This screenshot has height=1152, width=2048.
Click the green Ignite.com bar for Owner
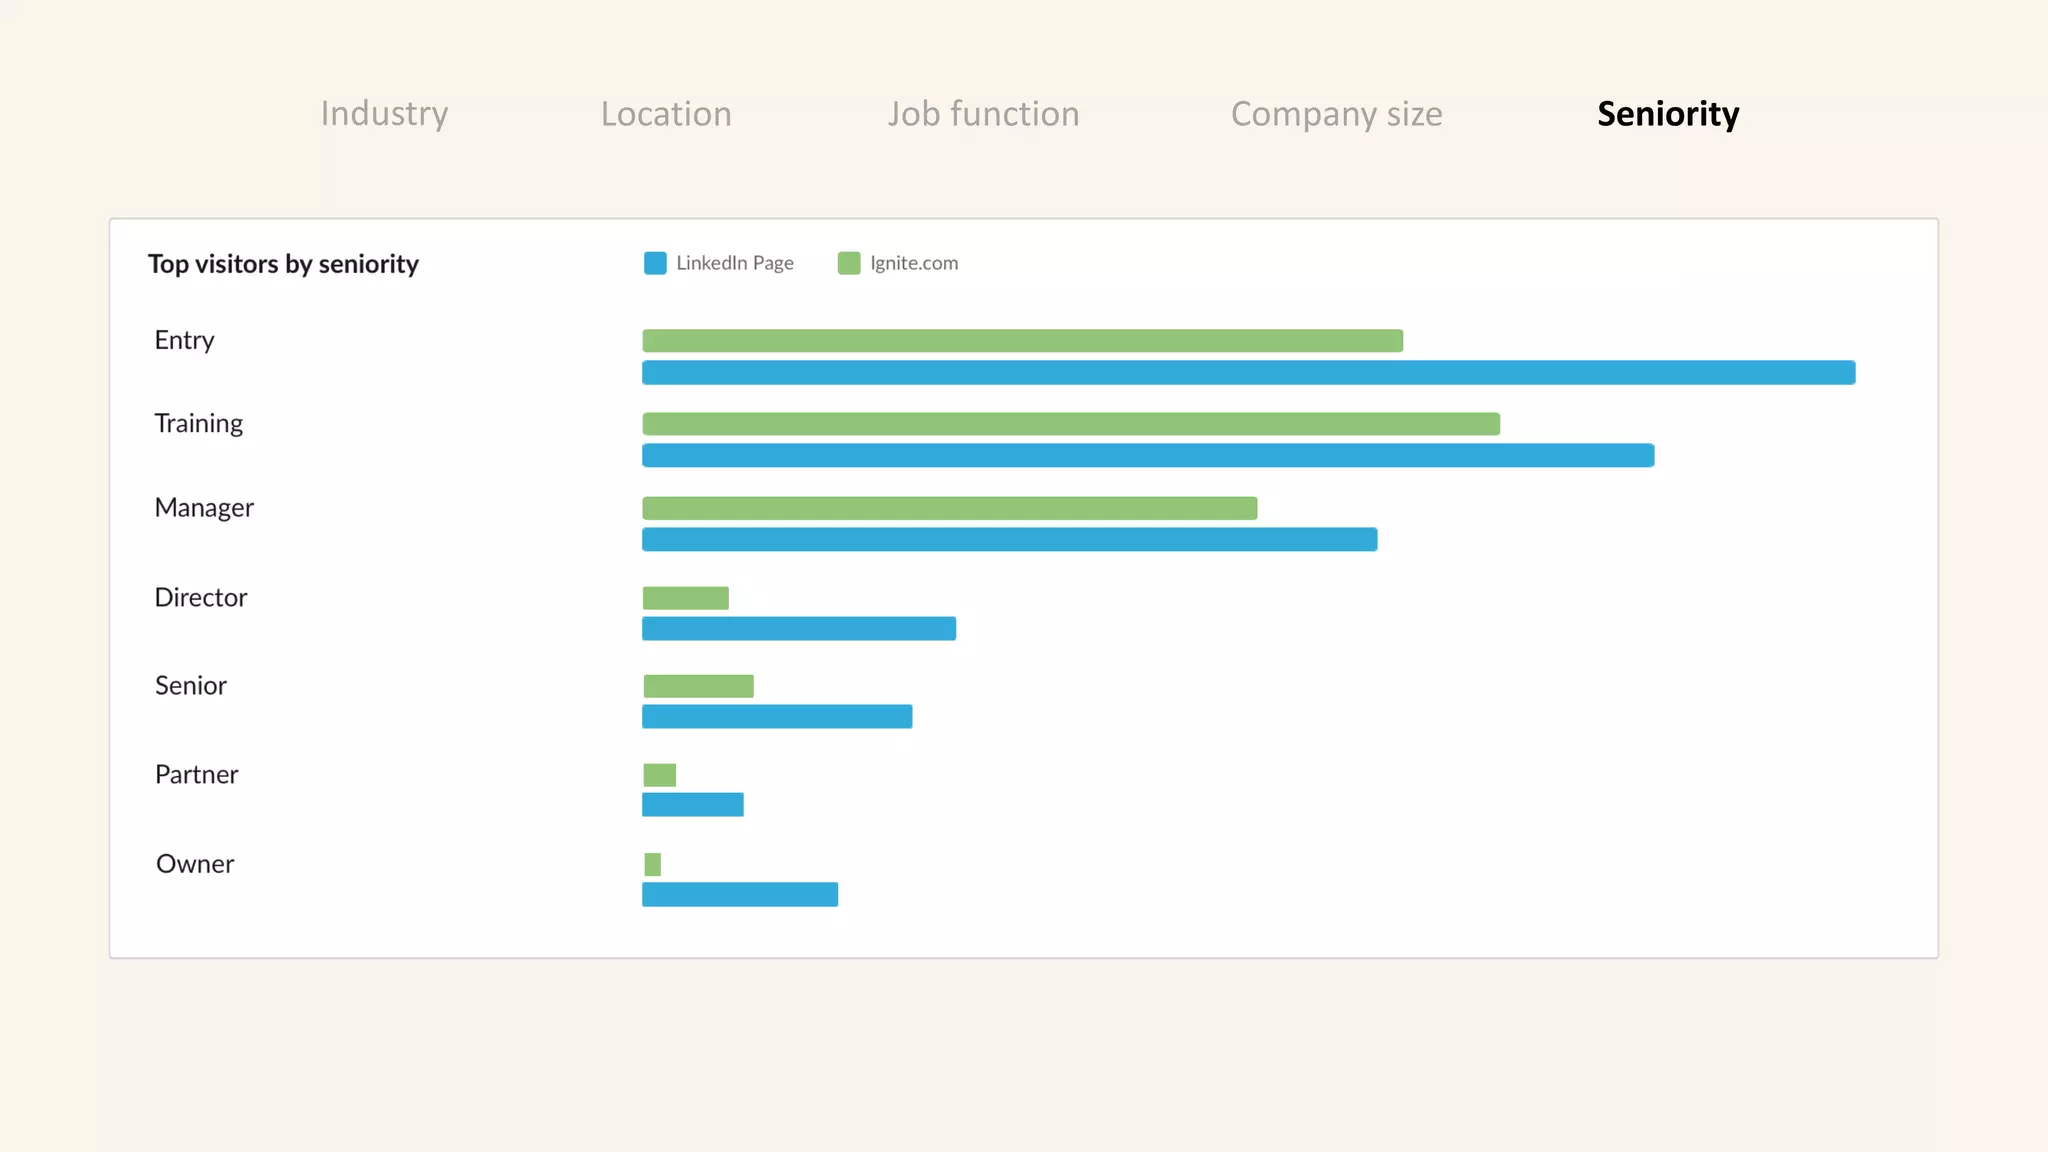click(652, 864)
